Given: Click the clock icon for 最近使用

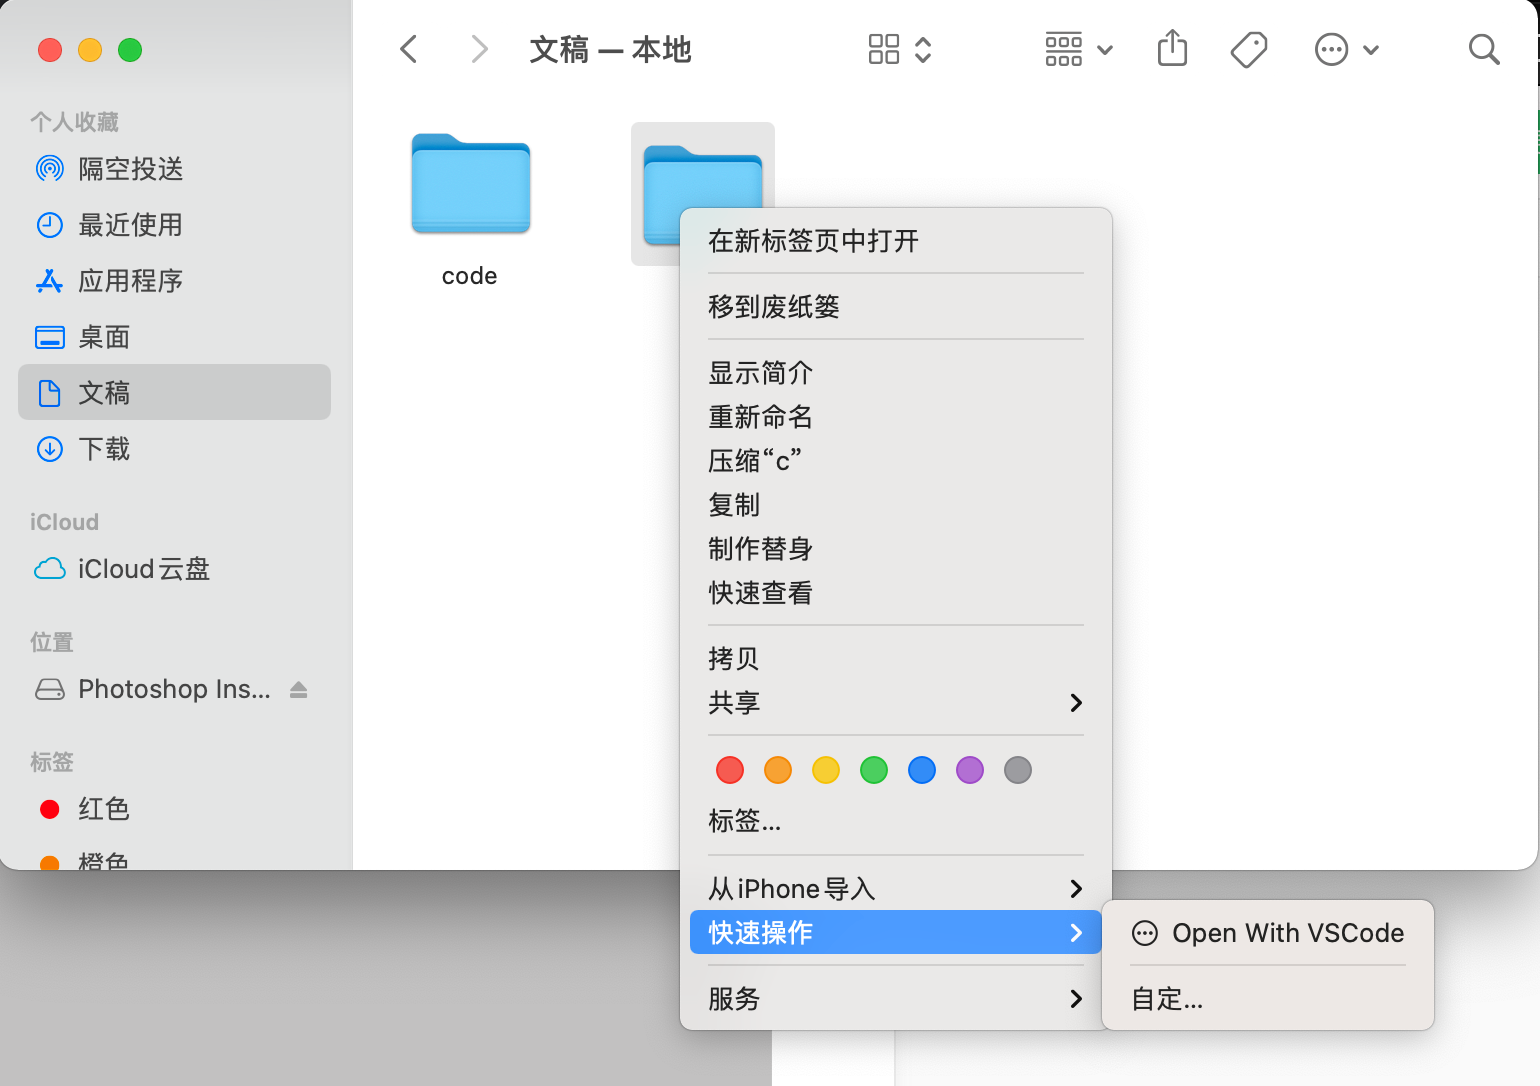Looking at the screenshot, I should point(50,225).
